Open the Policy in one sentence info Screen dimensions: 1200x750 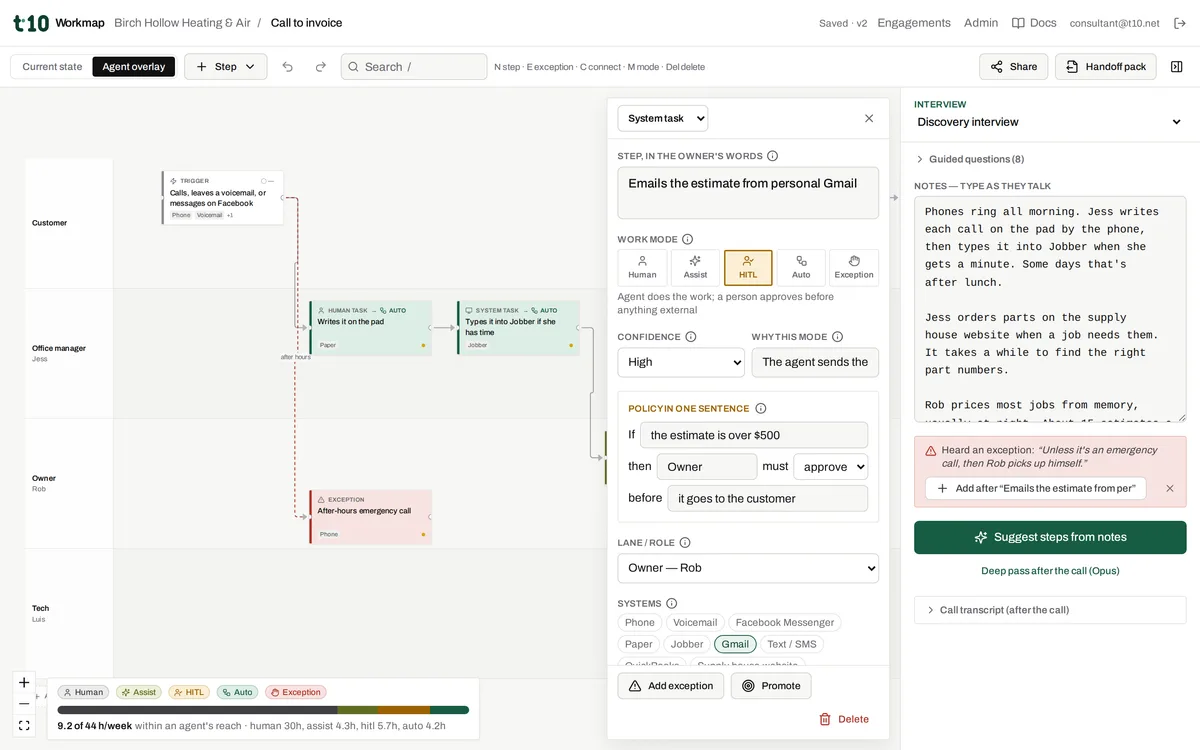click(760, 408)
